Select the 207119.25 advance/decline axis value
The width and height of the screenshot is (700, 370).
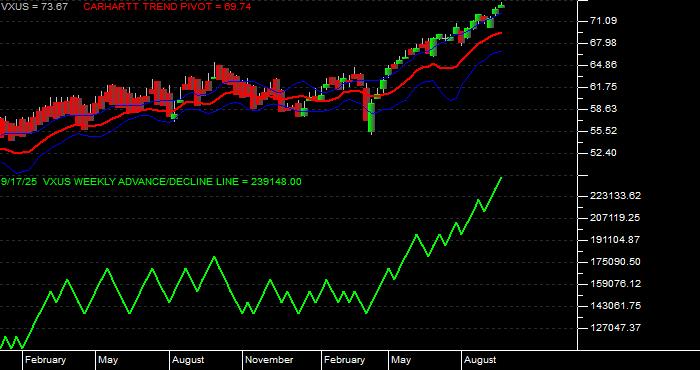pyautogui.click(x=615, y=217)
